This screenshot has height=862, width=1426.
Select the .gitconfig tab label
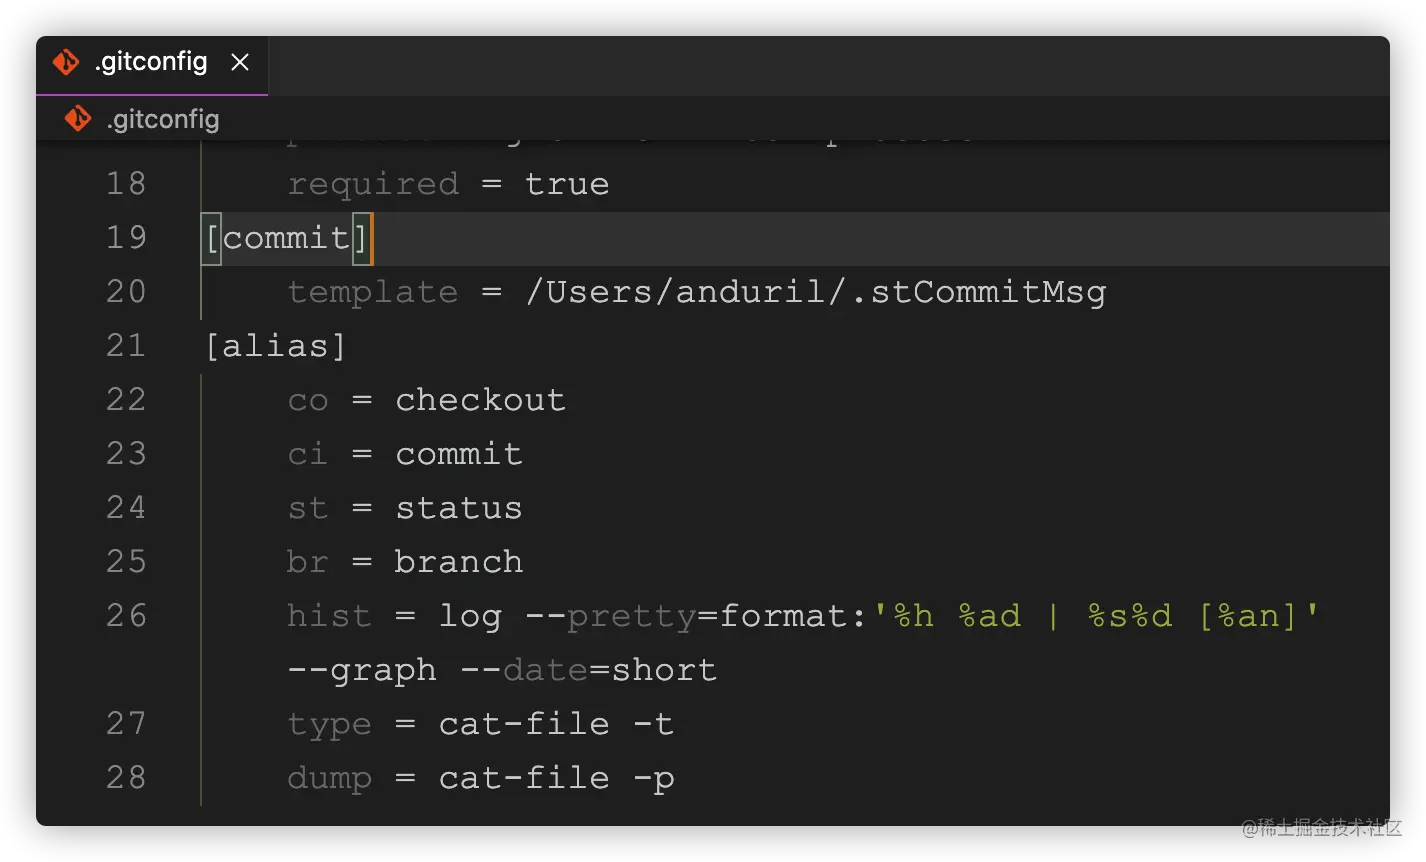pos(150,62)
